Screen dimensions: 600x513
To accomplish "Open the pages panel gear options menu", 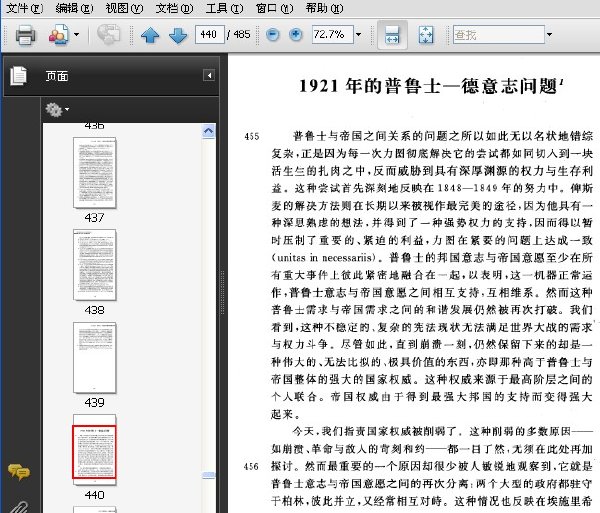I will (x=57, y=109).
